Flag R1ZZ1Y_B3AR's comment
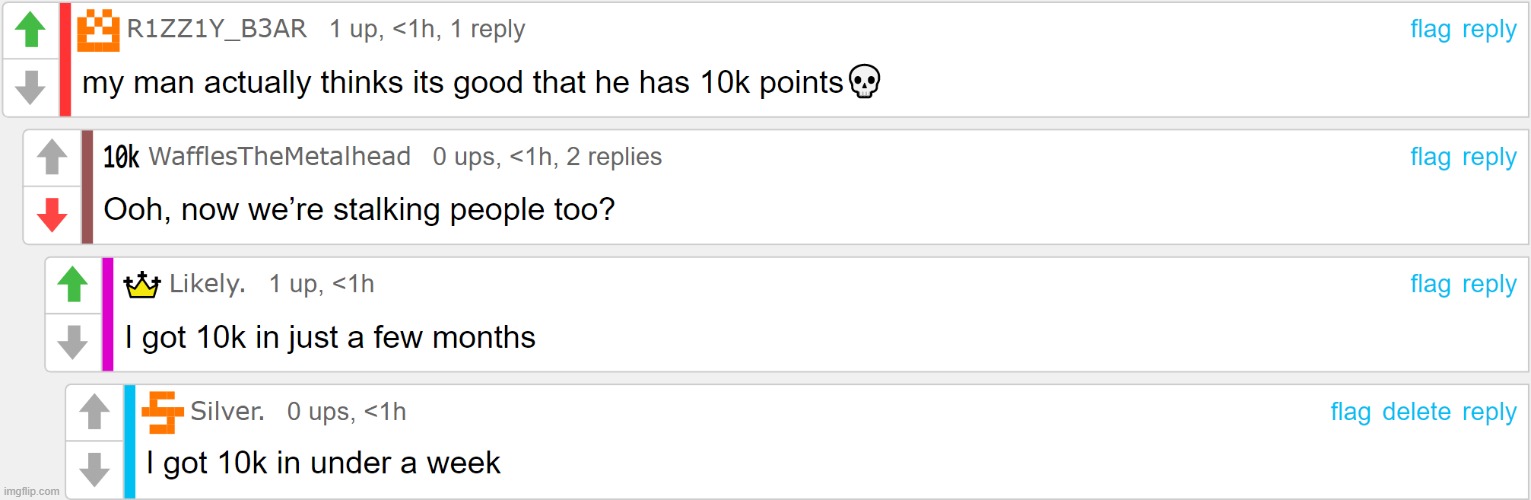 pos(1430,30)
